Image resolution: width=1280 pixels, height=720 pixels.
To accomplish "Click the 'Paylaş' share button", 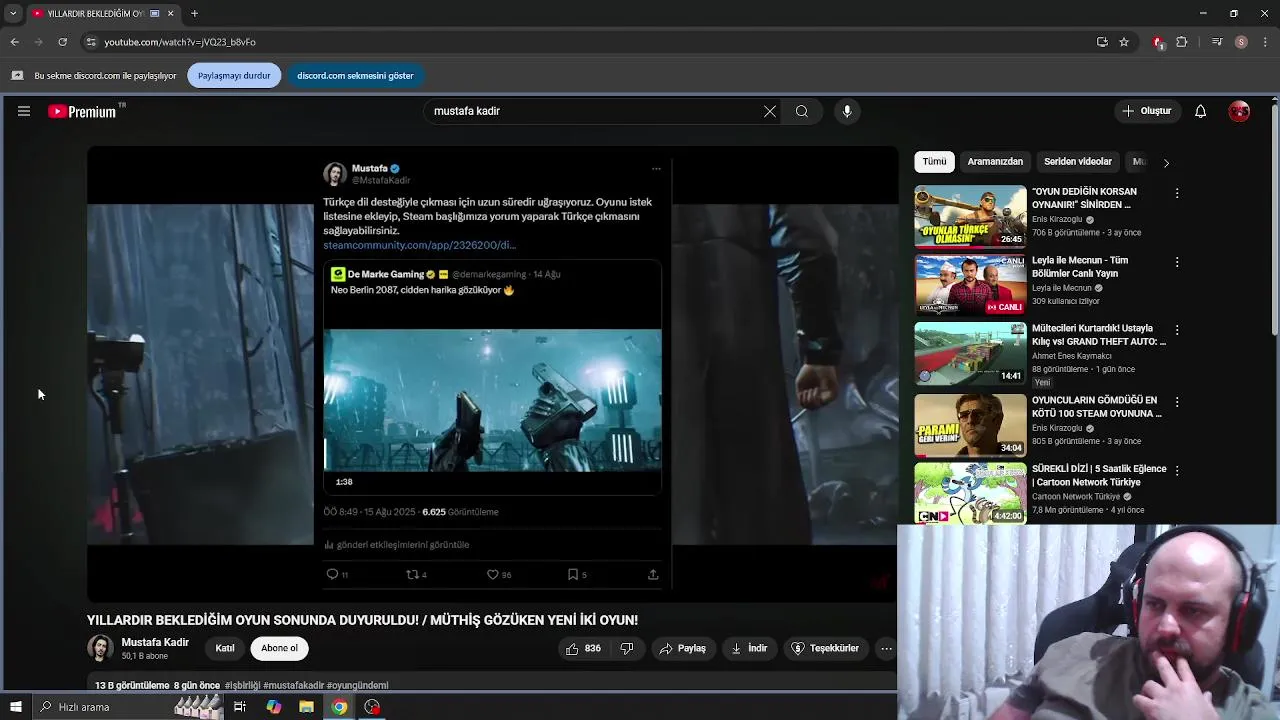I will point(683,648).
